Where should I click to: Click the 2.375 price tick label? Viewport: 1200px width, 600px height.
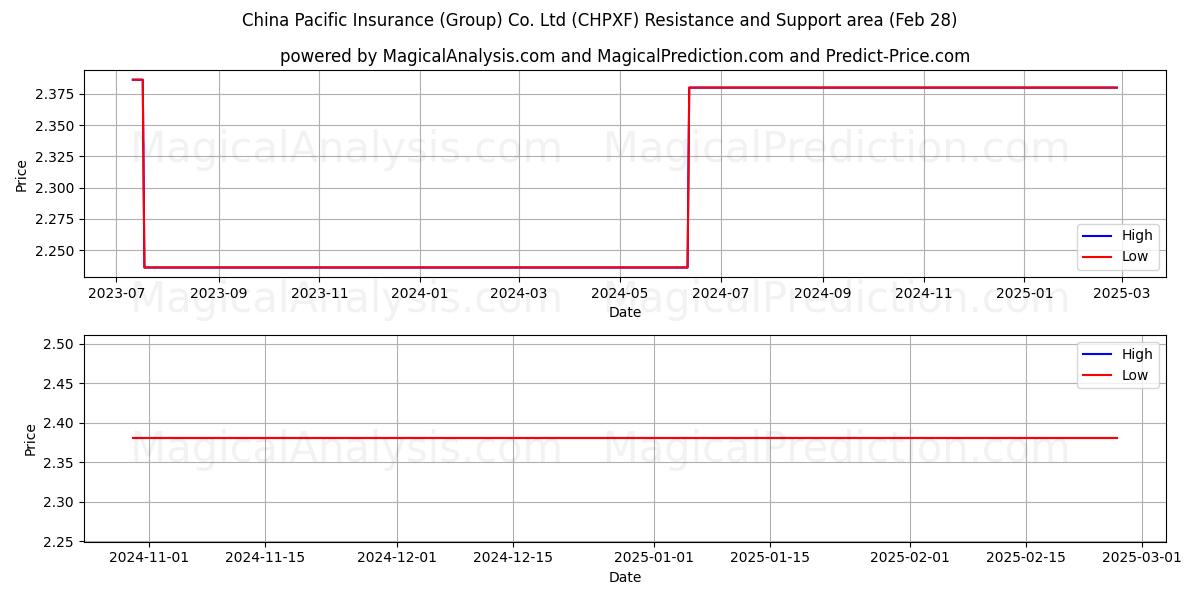[x=57, y=95]
